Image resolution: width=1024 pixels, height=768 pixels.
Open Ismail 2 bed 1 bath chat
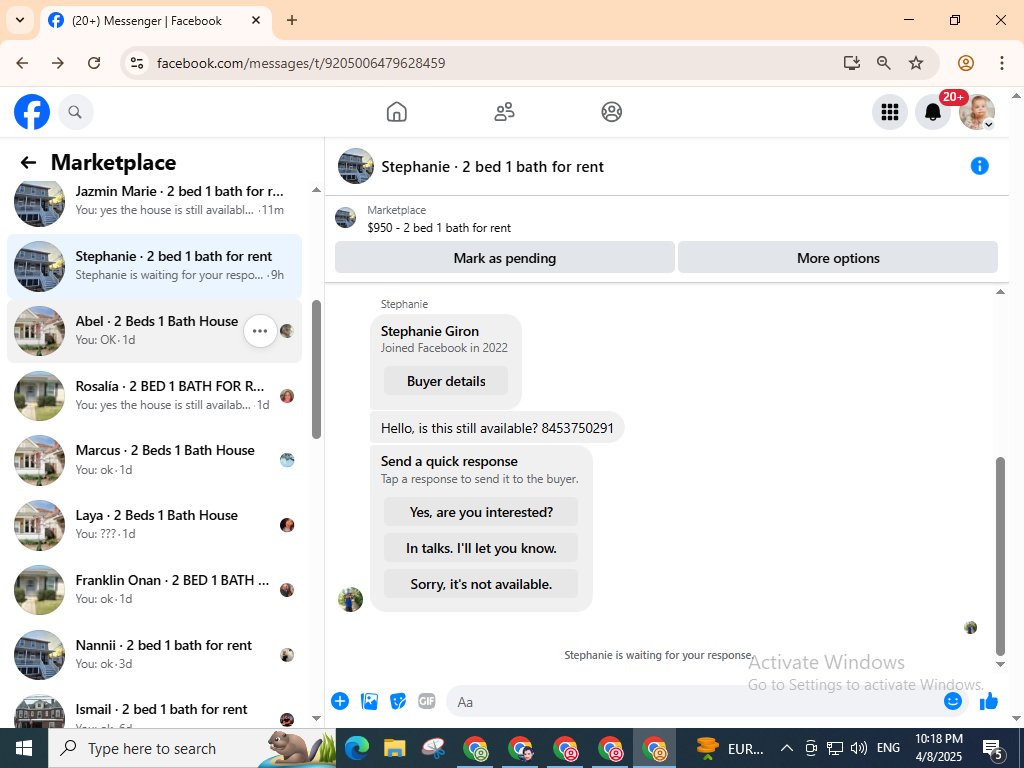coord(155,711)
